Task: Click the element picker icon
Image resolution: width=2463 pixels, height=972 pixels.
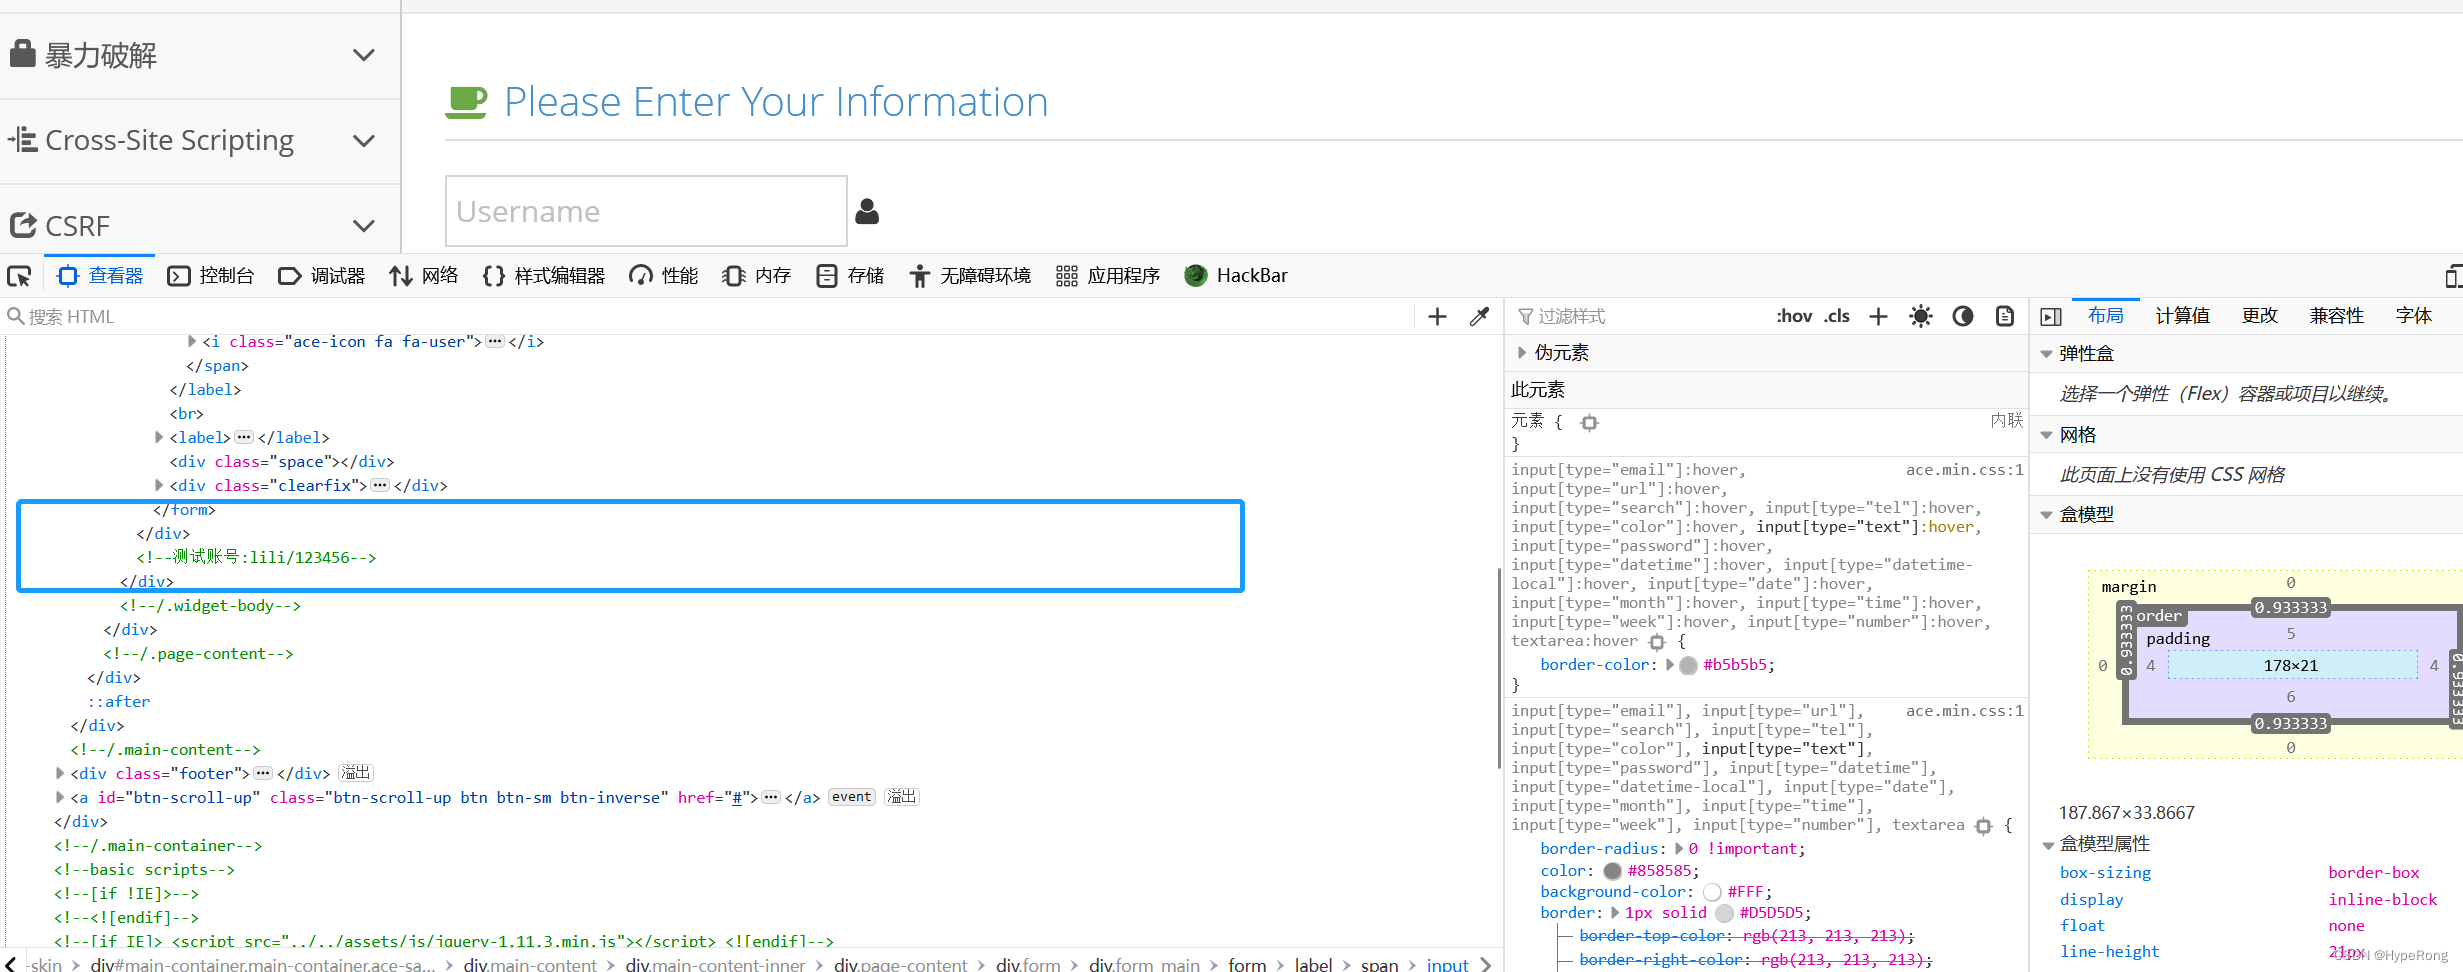Action: [x=20, y=276]
